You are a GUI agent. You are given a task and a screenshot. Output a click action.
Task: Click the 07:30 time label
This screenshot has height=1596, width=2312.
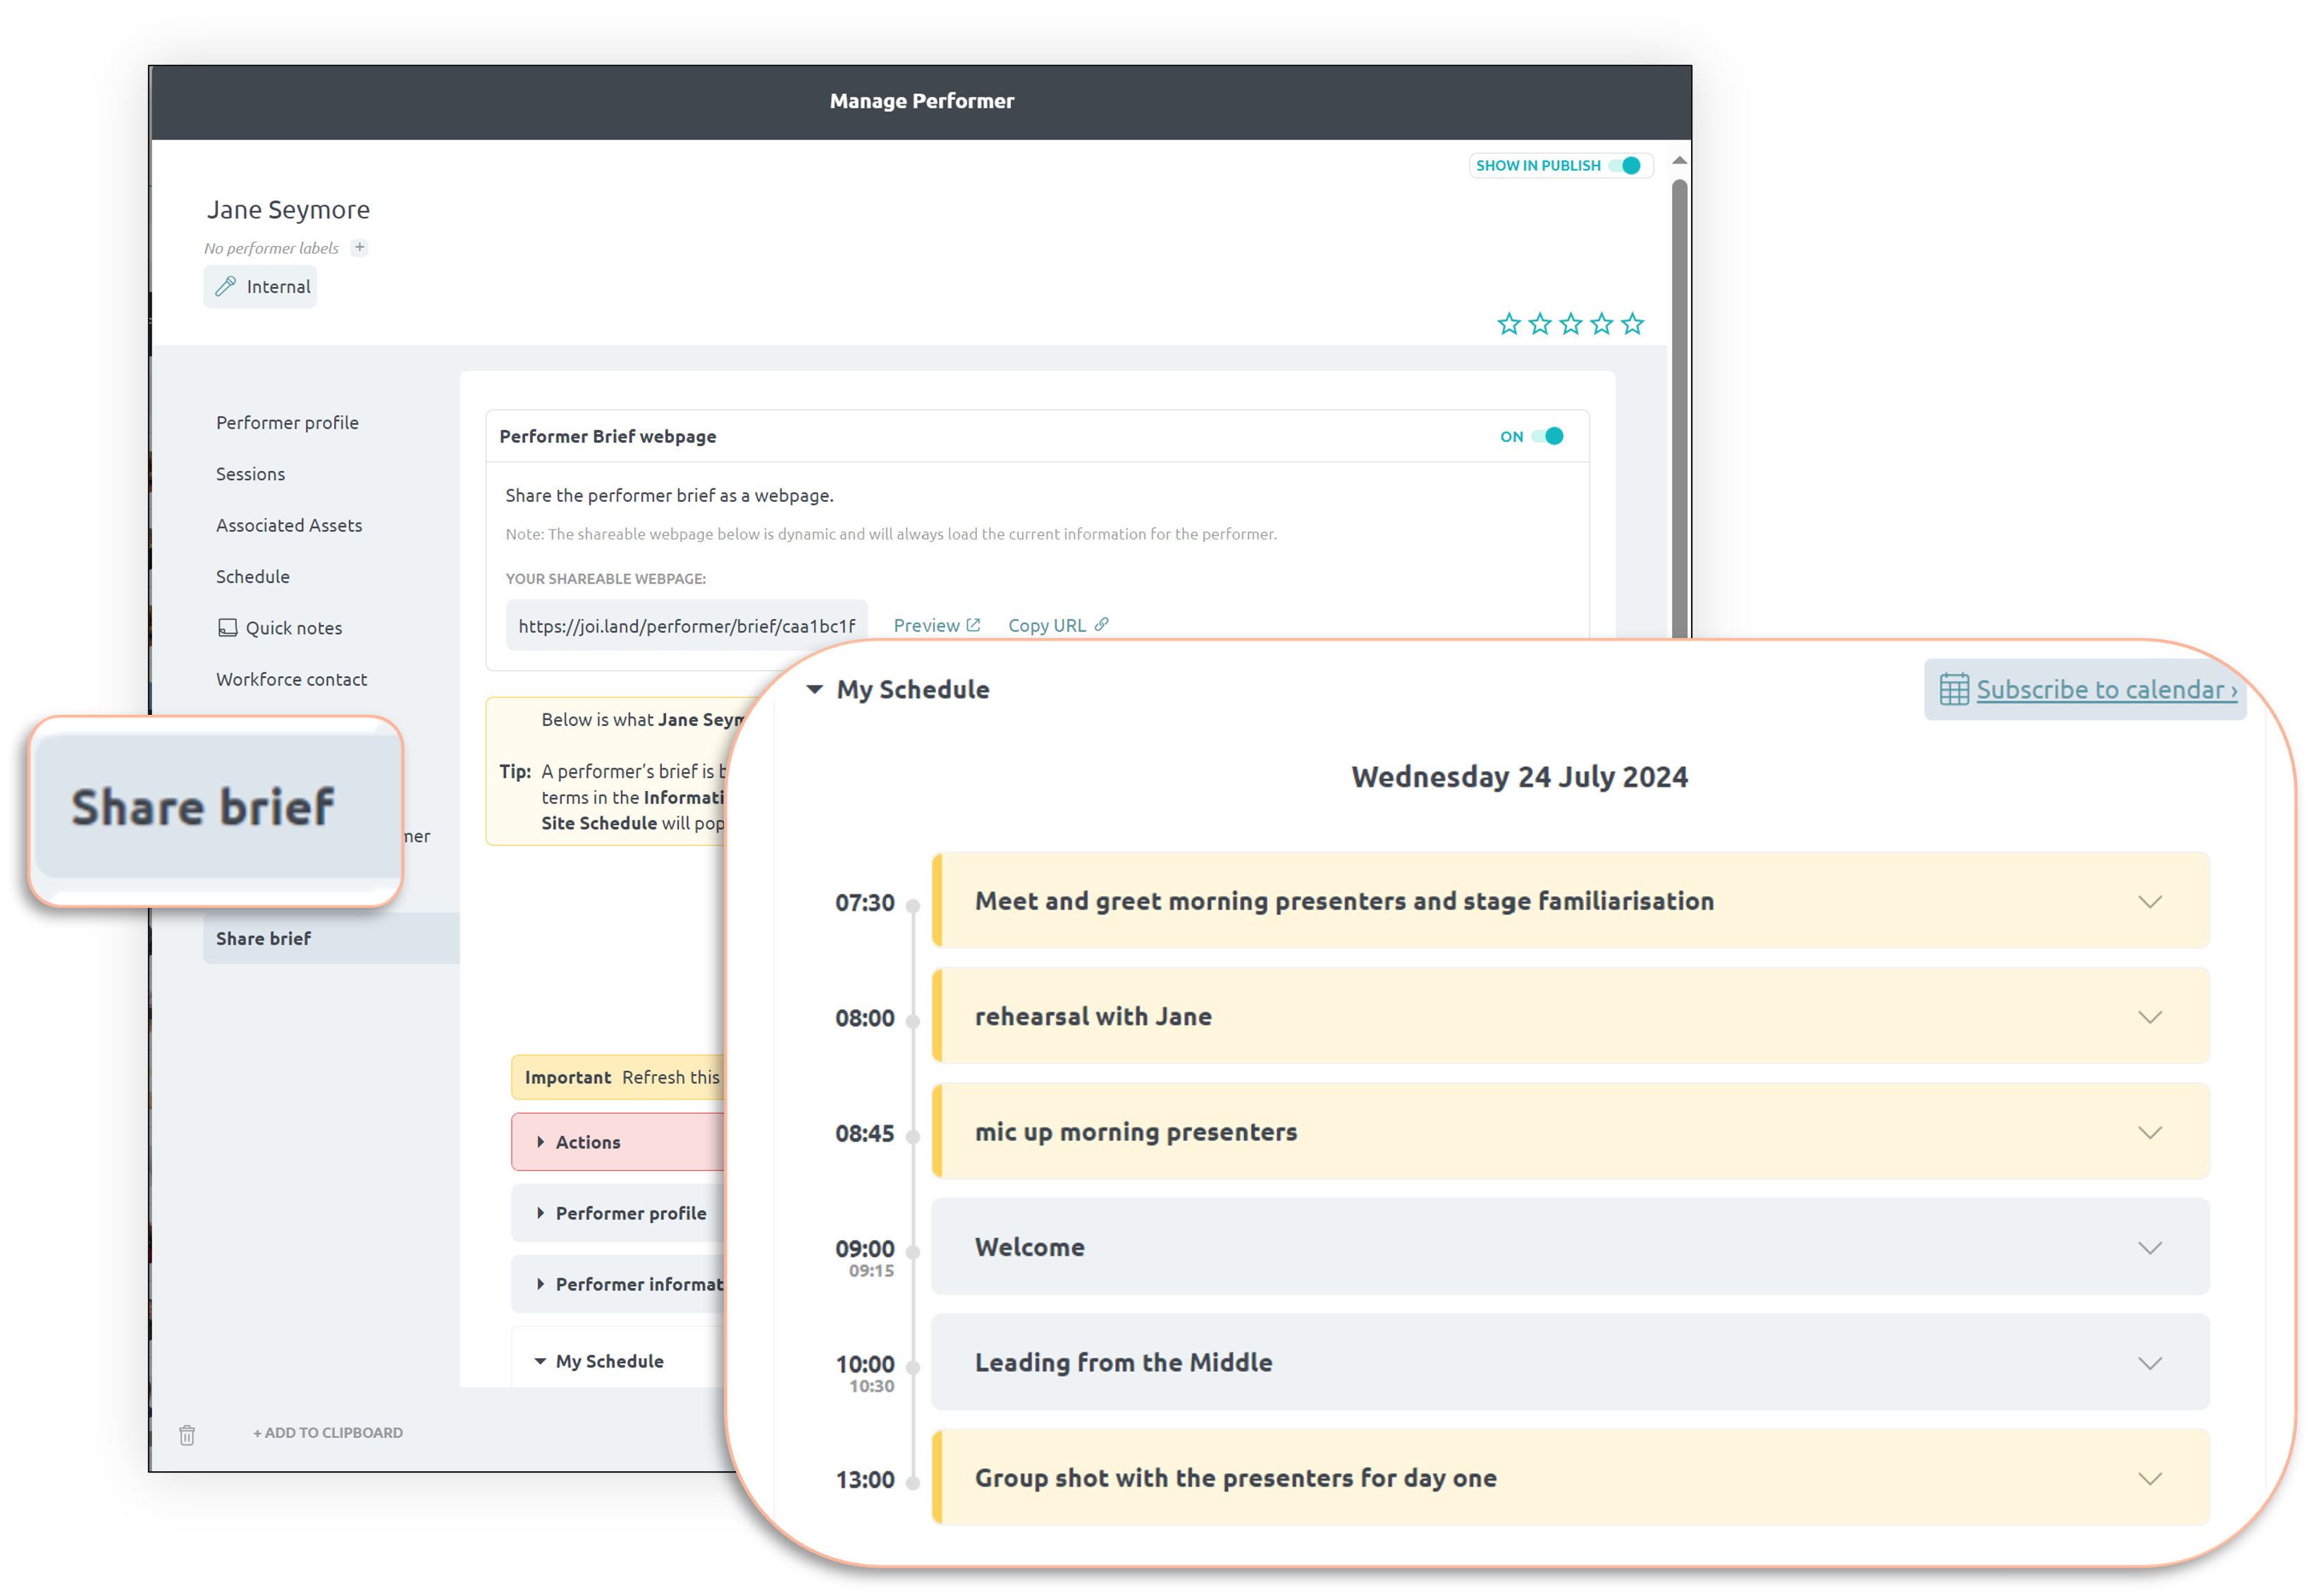click(x=865, y=903)
